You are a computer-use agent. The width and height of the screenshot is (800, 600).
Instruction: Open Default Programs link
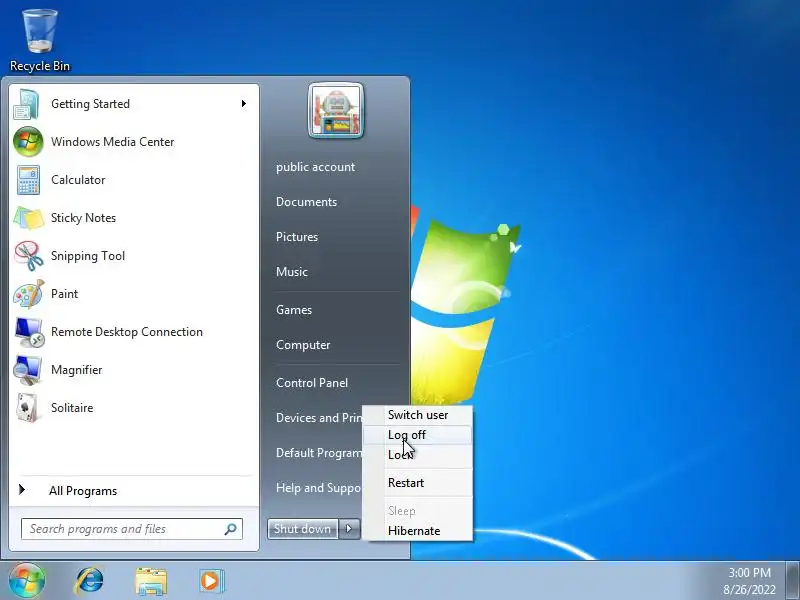click(x=319, y=453)
